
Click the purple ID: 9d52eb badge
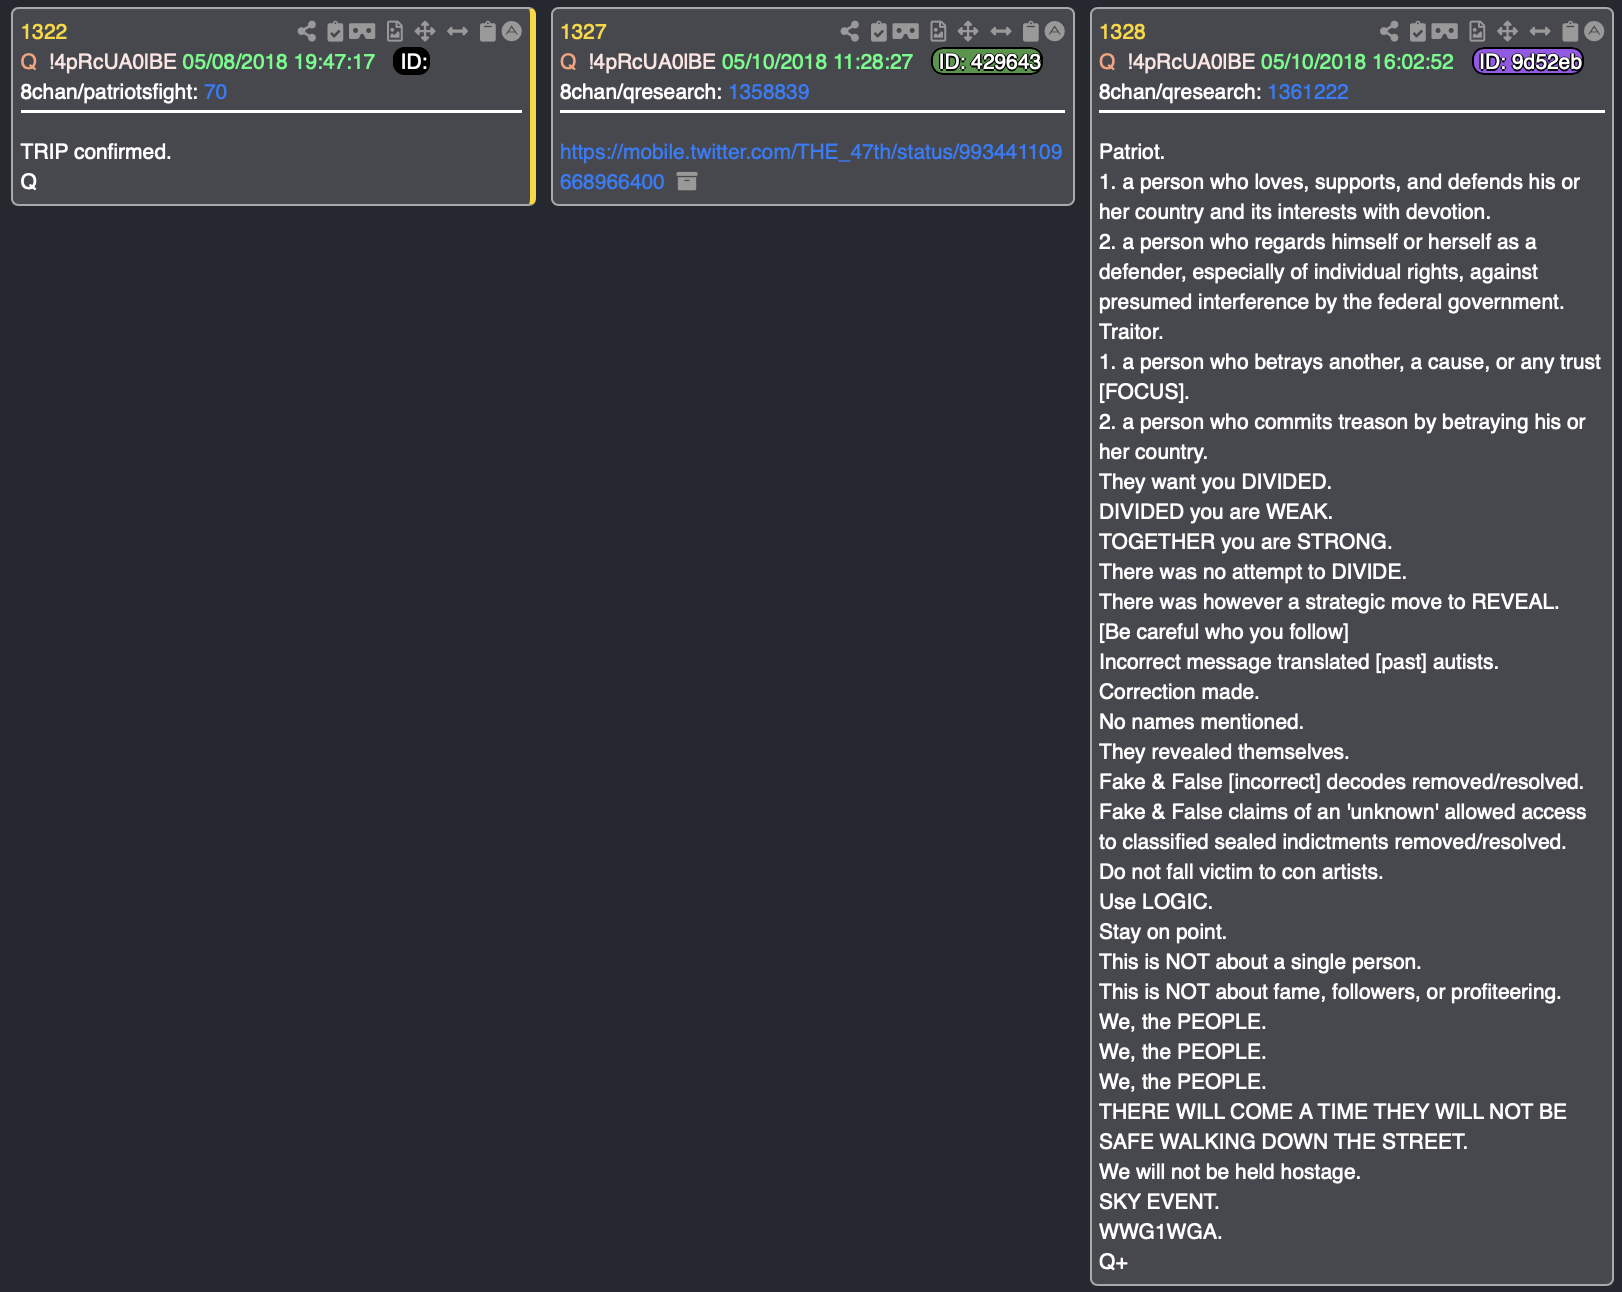coord(1528,62)
